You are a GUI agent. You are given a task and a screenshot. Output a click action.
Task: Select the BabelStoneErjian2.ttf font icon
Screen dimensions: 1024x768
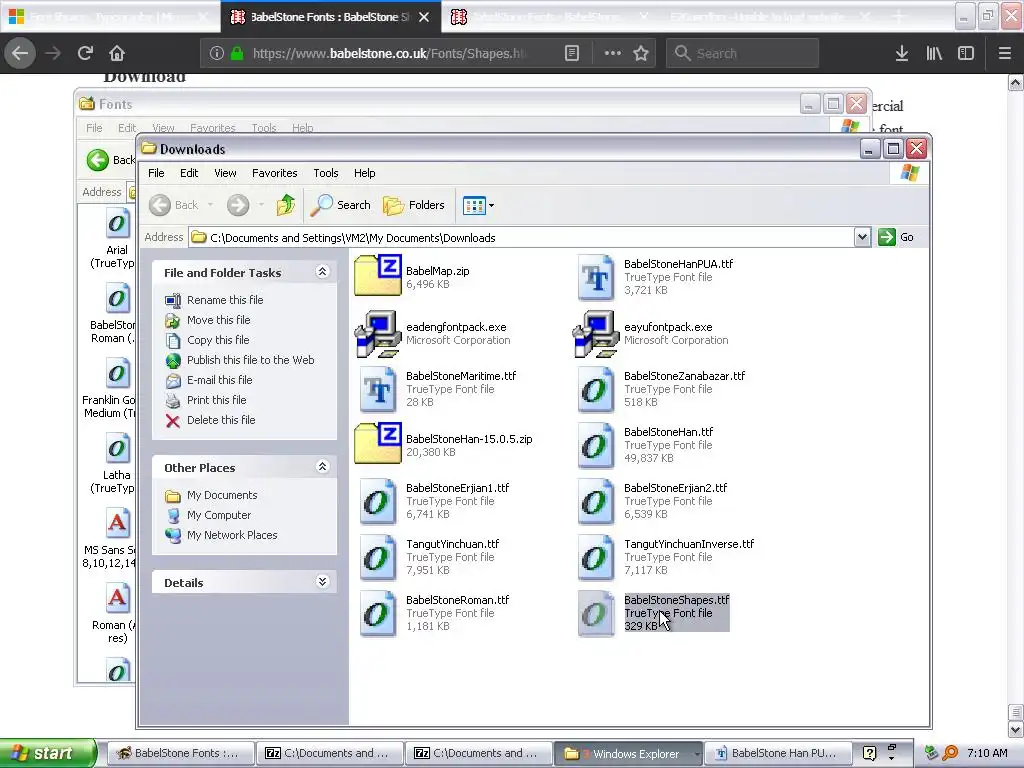pos(596,502)
